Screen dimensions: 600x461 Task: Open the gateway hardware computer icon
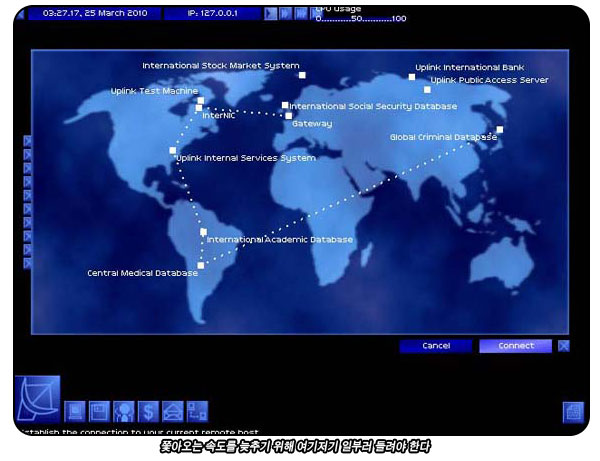coord(75,411)
